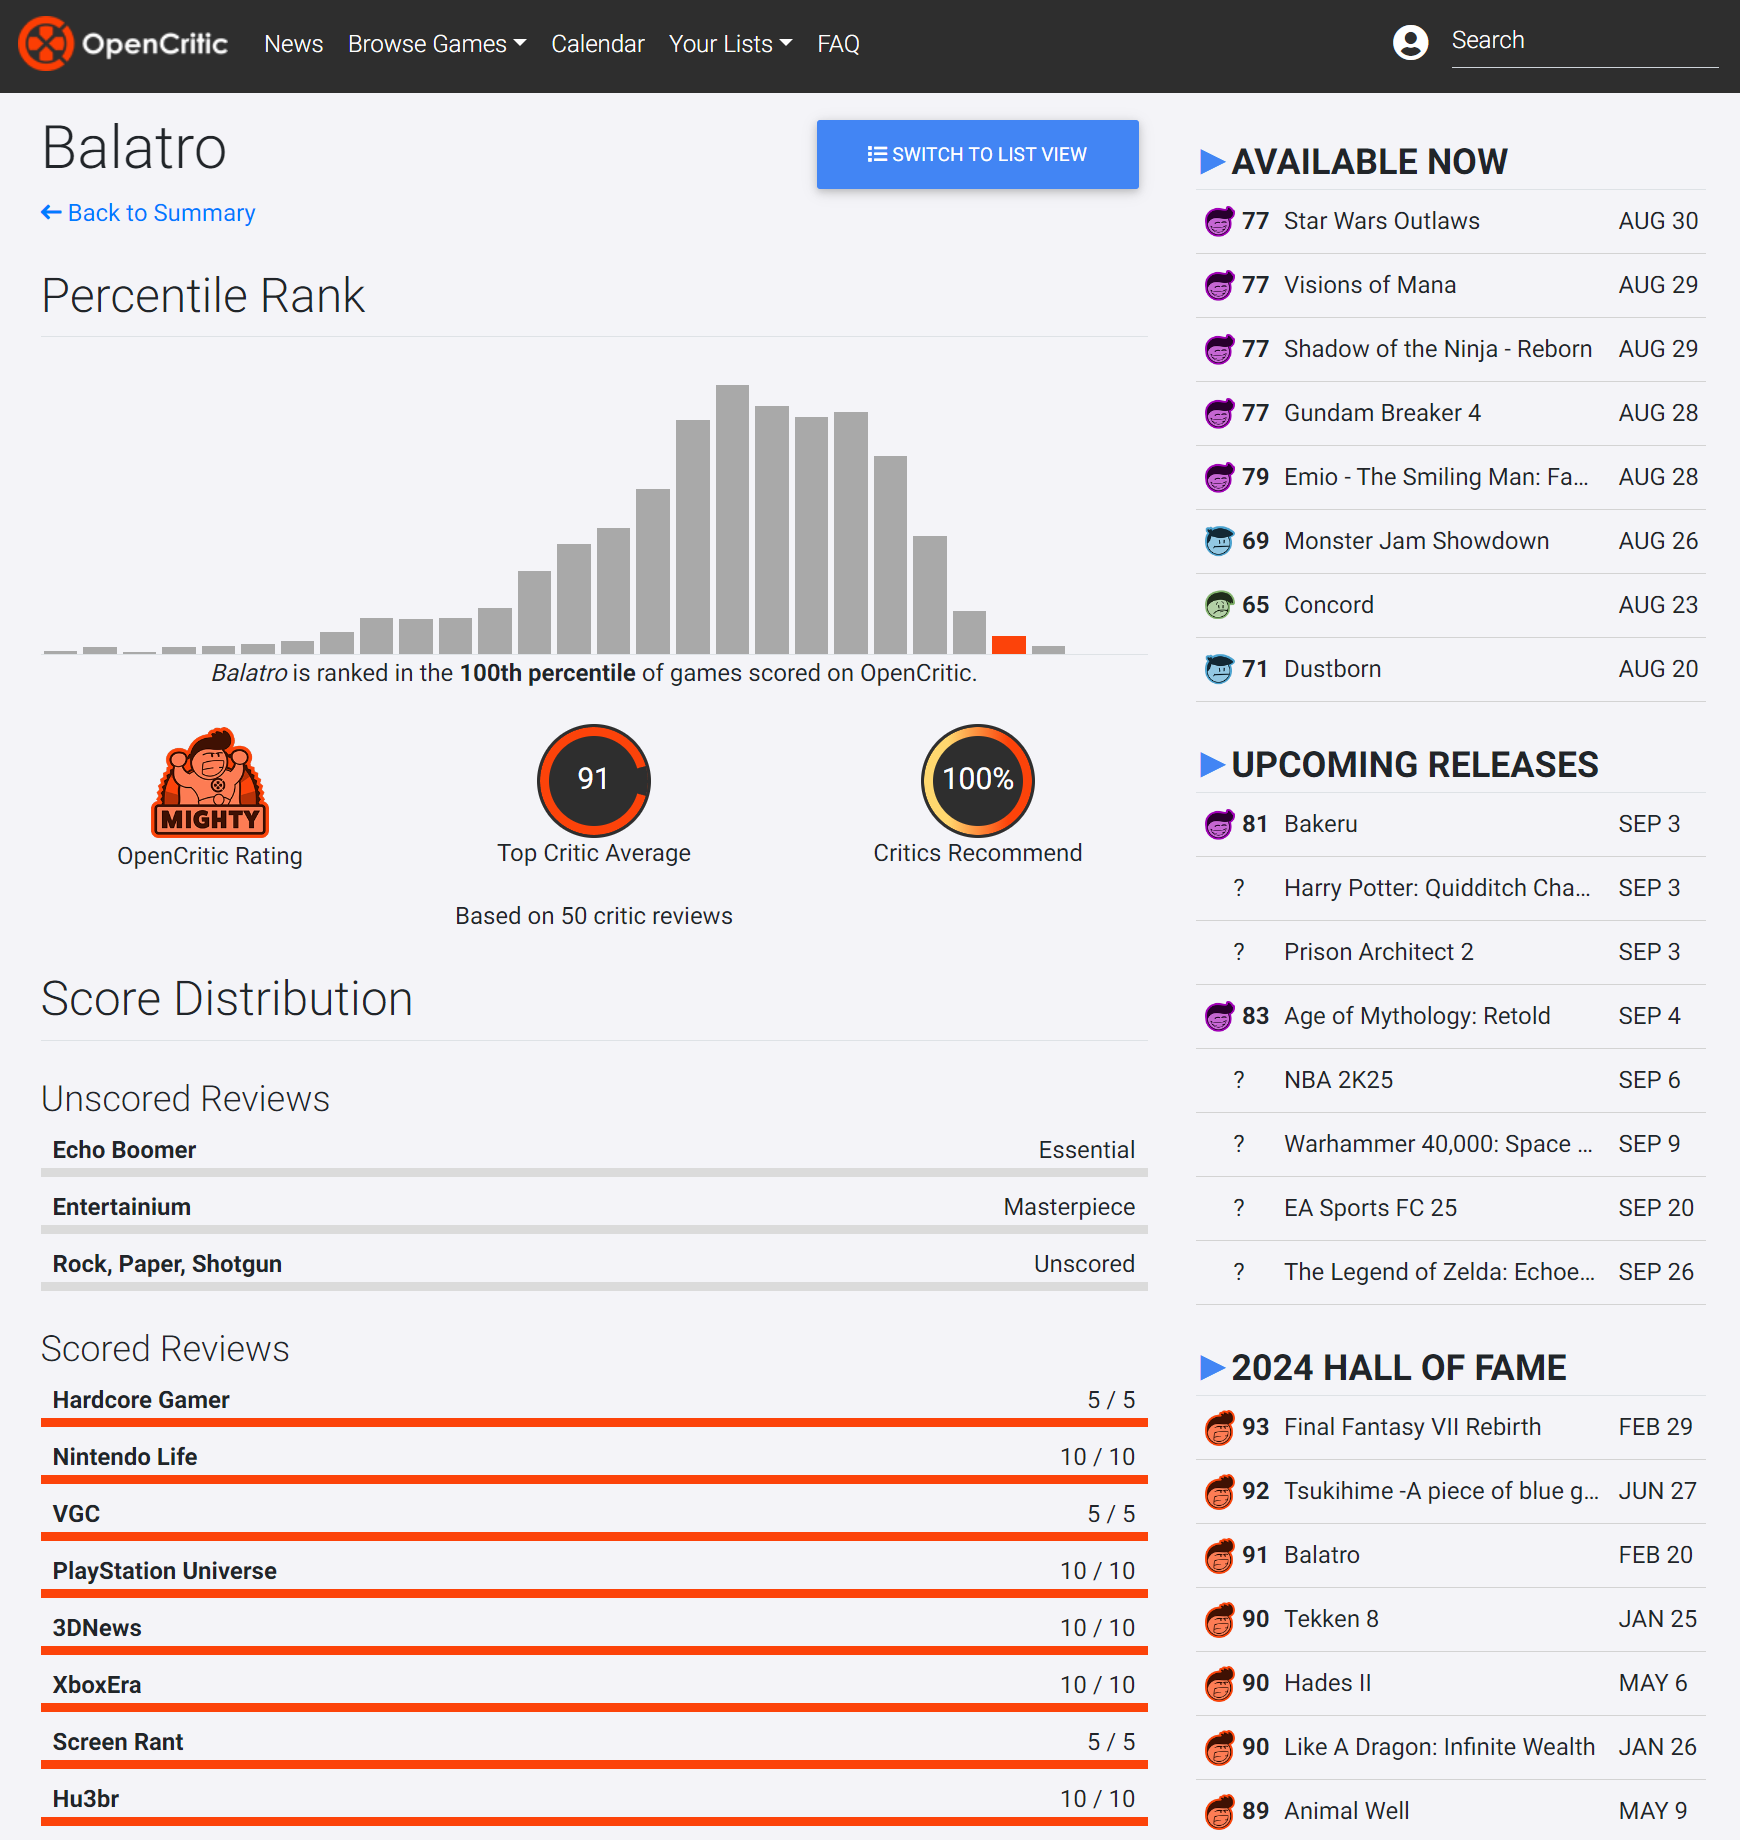The width and height of the screenshot is (1740, 1840).
Task: Click the OpenCritic logo icon
Action: point(46,44)
